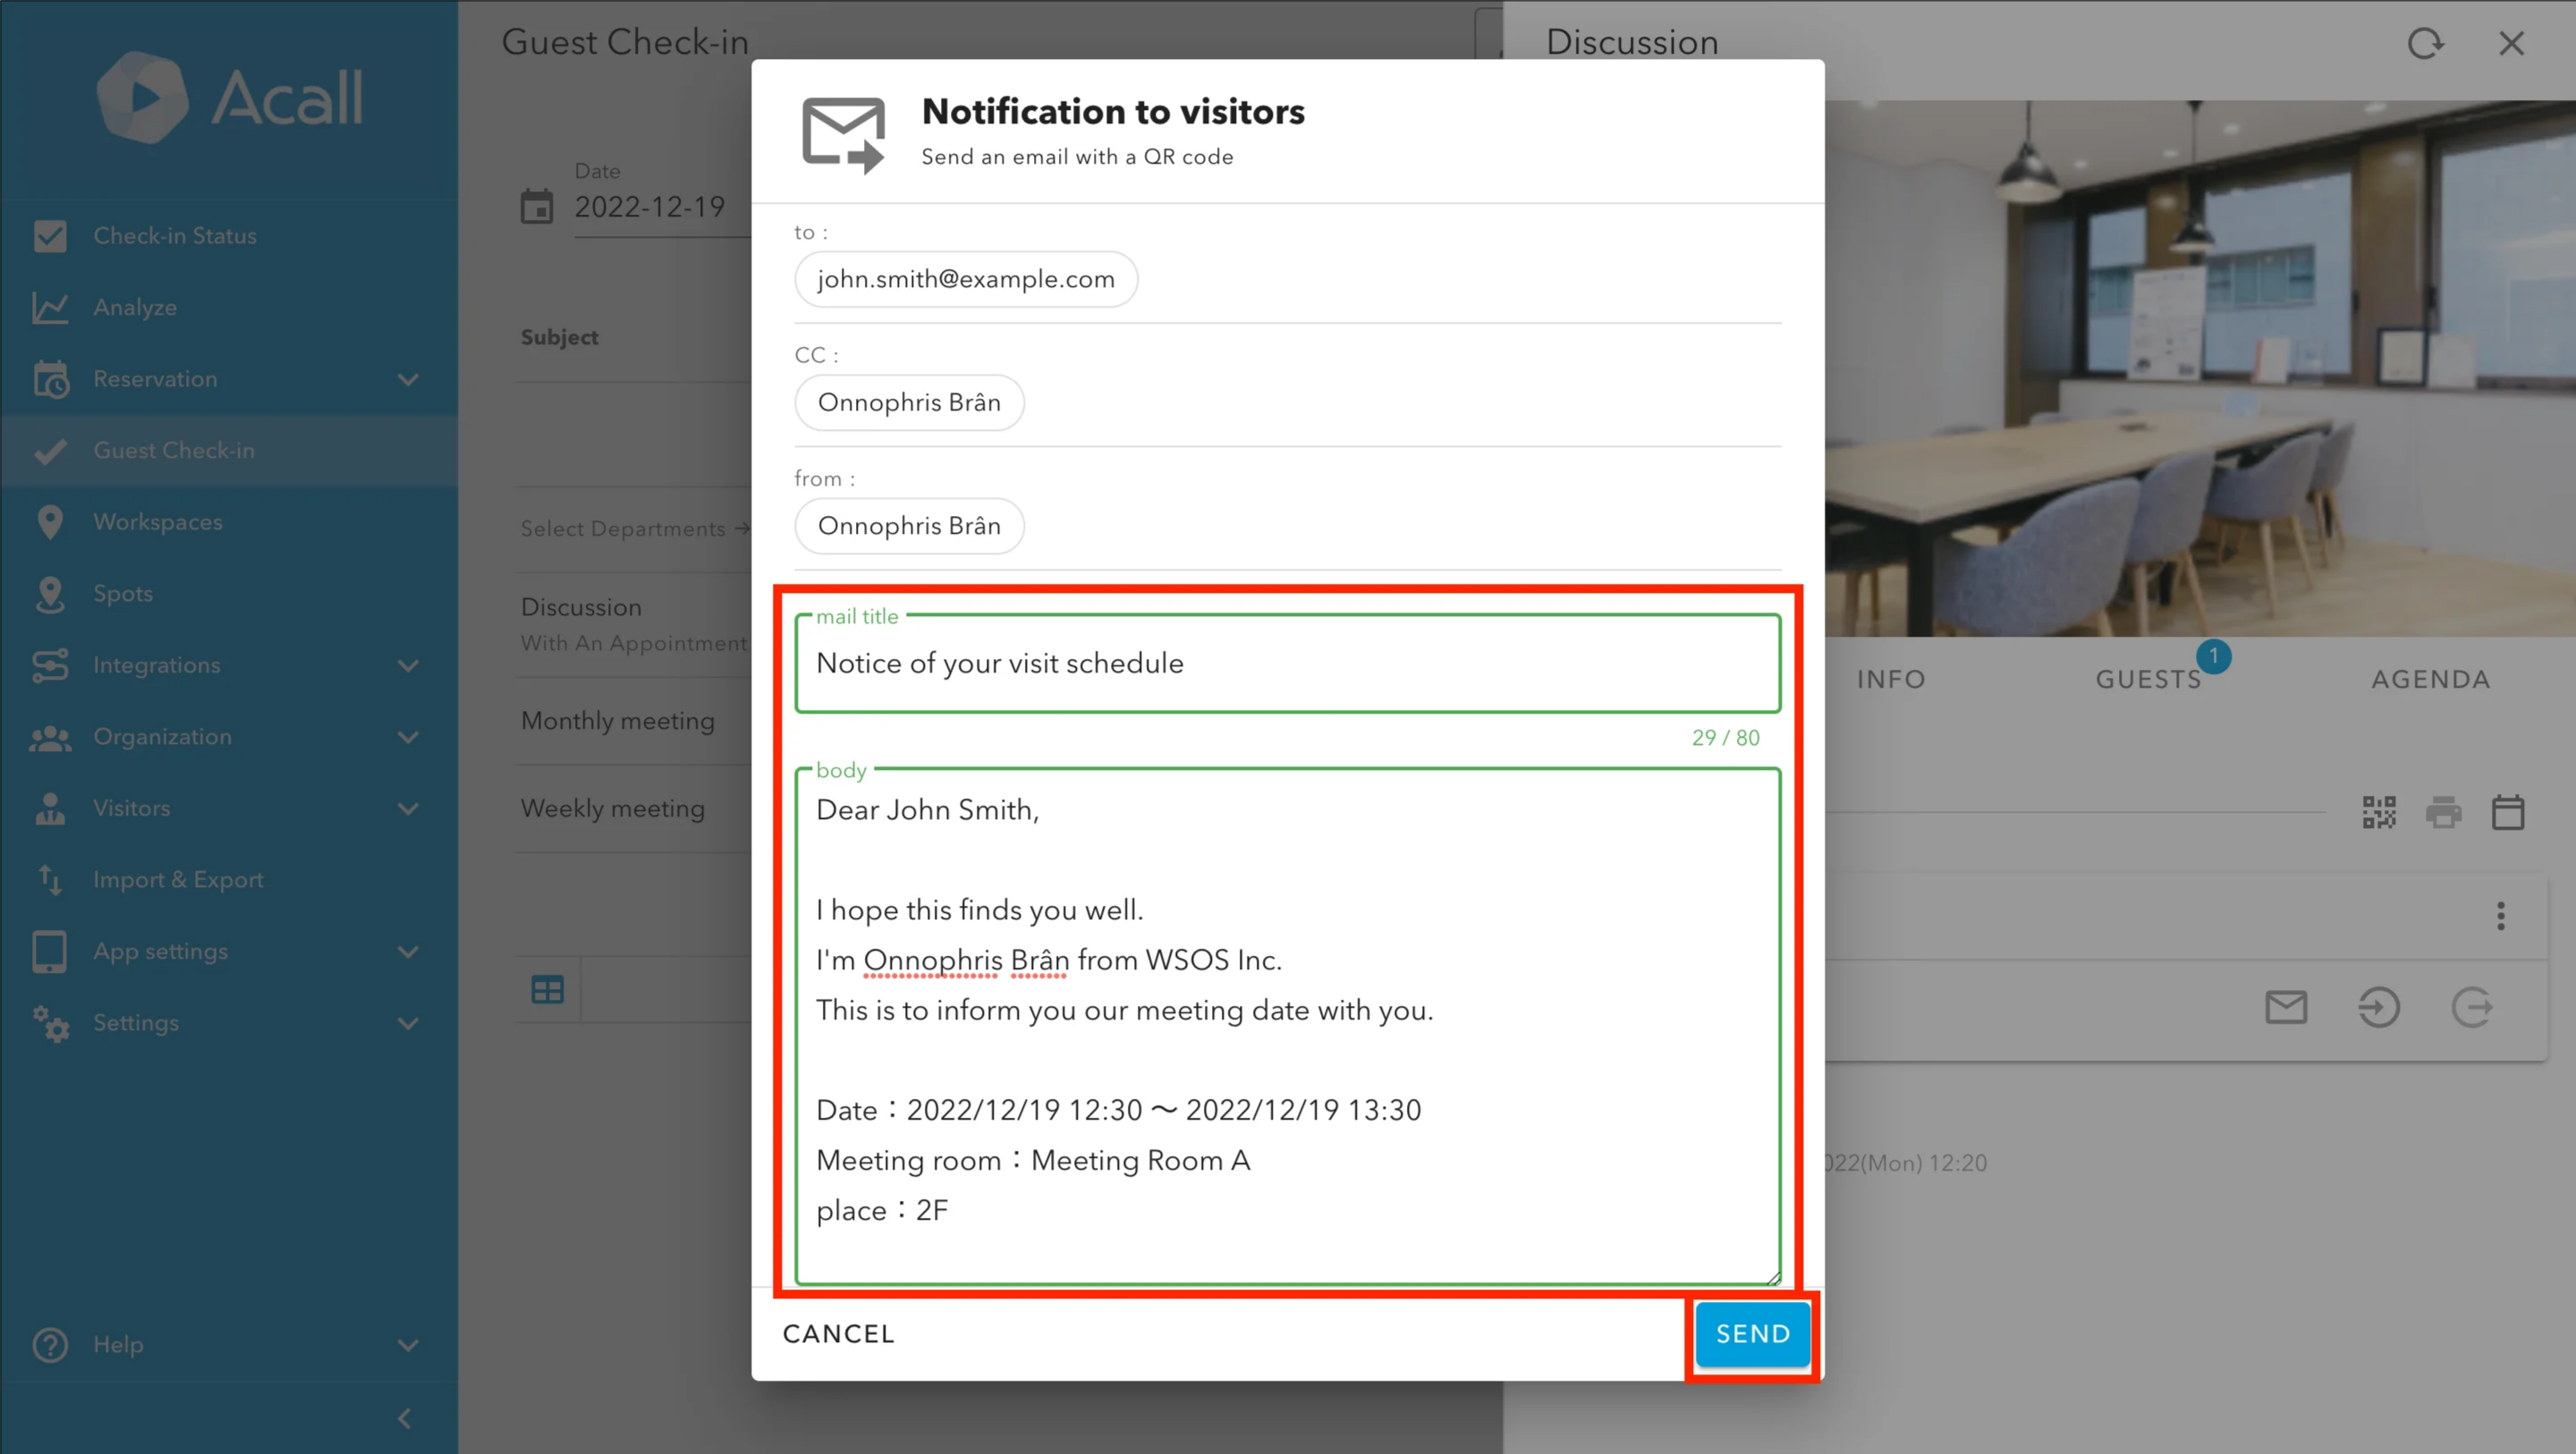Click the Integrations icon in sidebar
Image resolution: width=2576 pixels, height=1454 pixels.
(x=50, y=665)
